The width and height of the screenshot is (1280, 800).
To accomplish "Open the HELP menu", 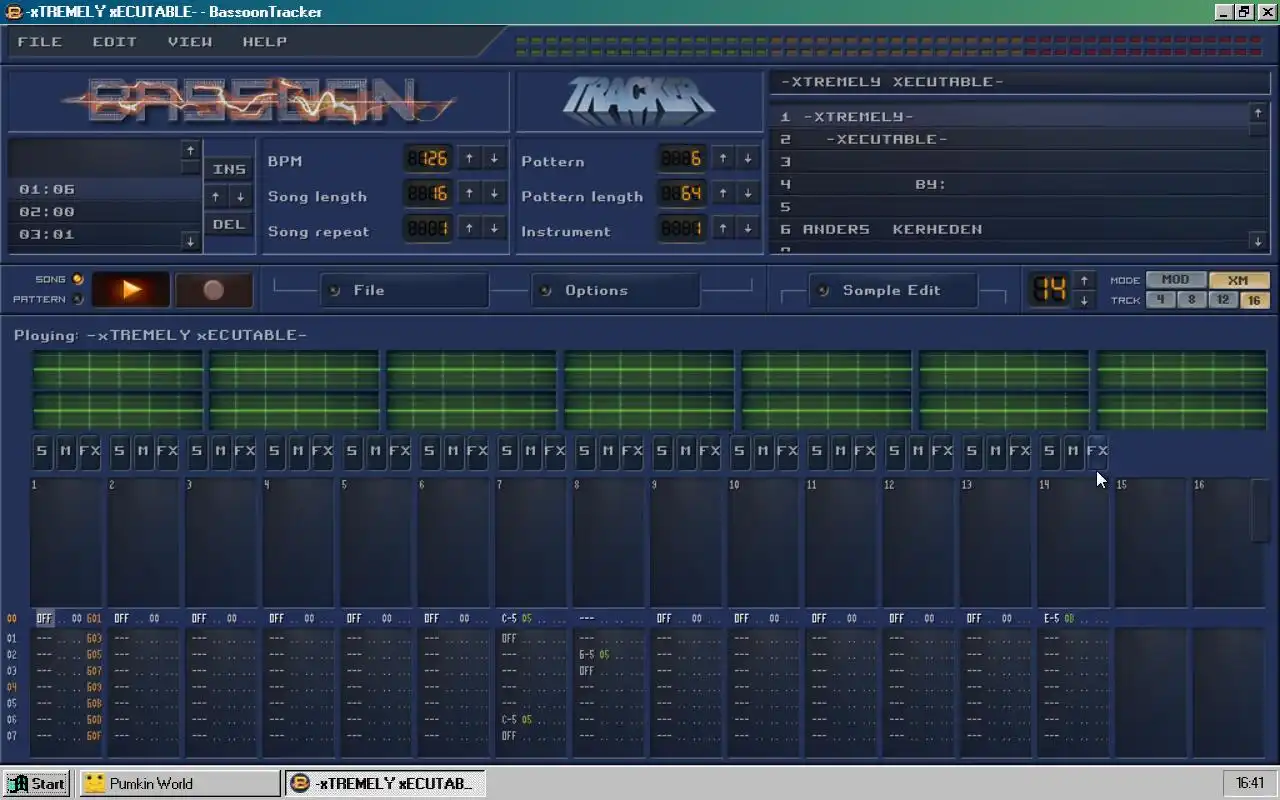I will (265, 42).
